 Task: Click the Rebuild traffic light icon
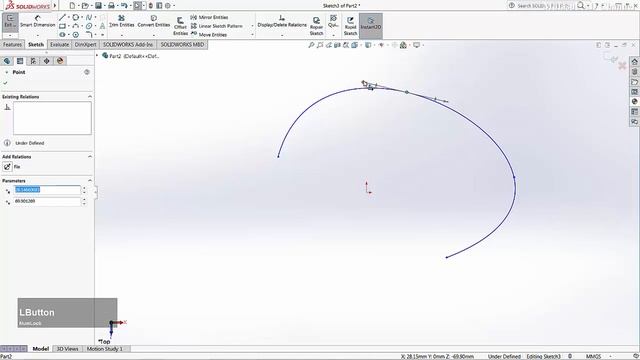(151, 6)
